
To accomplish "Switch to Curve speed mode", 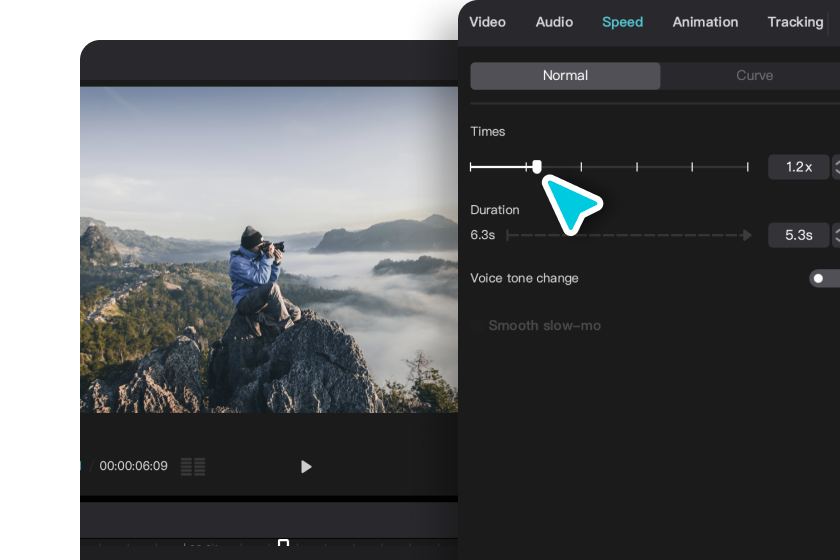I will (x=754, y=76).
